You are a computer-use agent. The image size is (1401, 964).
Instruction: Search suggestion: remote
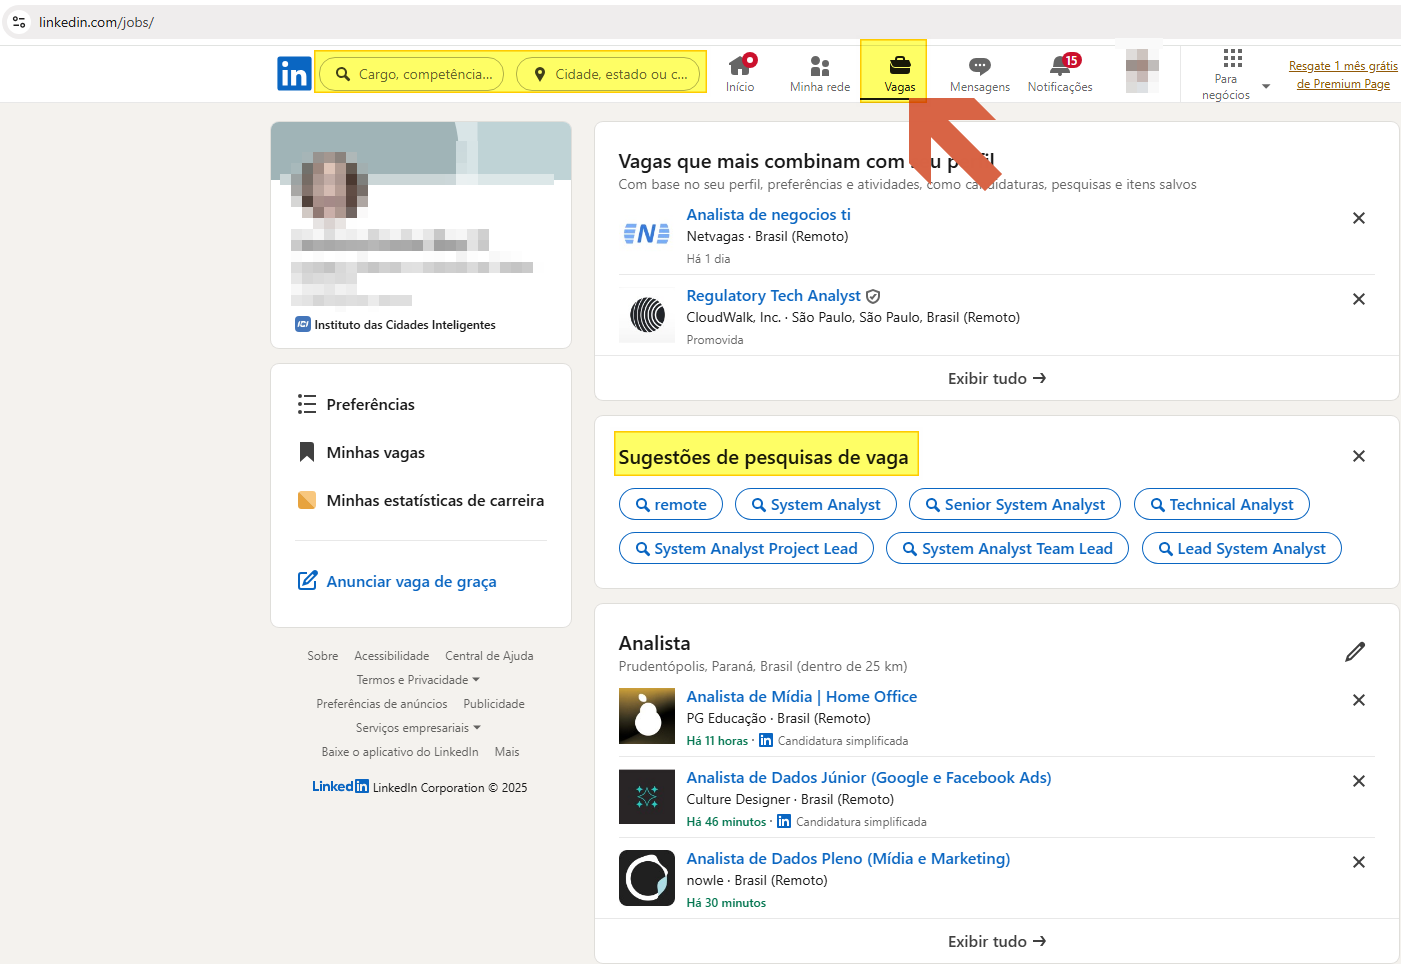[671, 505]
